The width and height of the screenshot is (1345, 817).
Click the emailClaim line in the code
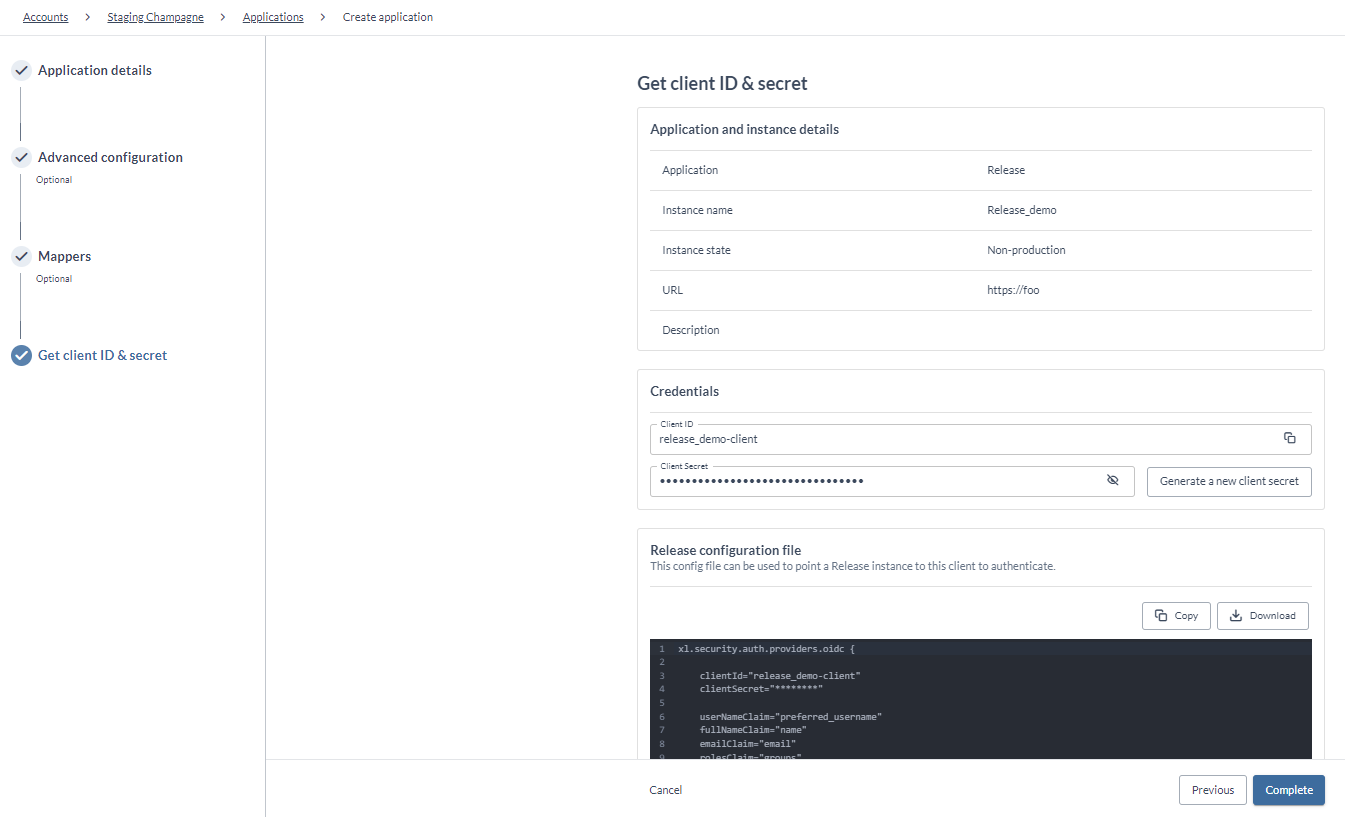tap(747, 744)
